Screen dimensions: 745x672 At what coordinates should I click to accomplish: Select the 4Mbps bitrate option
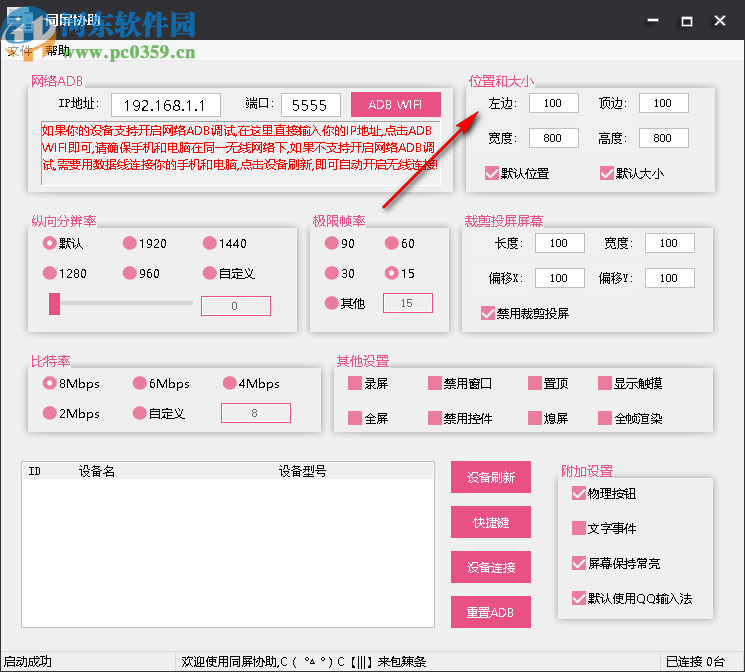[x=229, y=383]
